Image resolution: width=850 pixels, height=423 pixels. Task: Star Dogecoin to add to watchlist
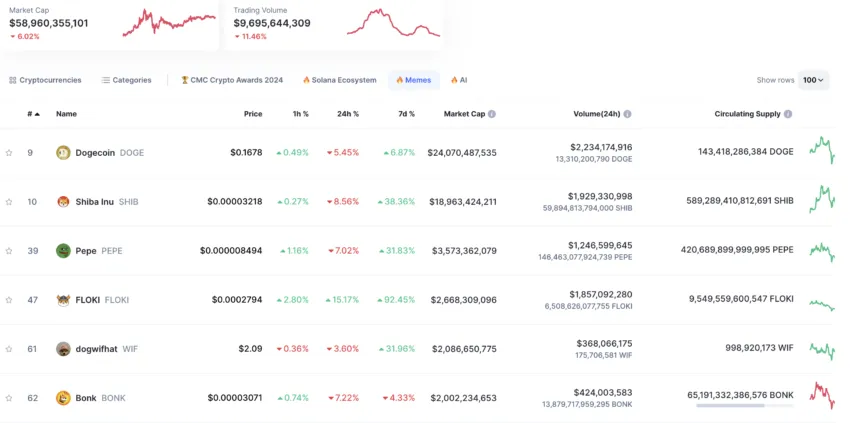click(9, 153)
